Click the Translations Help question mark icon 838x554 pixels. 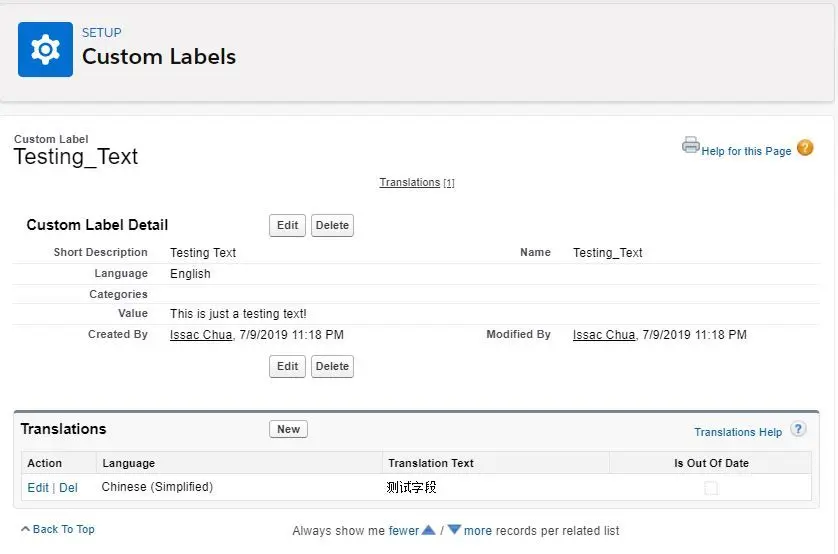(x=798, y=429)
